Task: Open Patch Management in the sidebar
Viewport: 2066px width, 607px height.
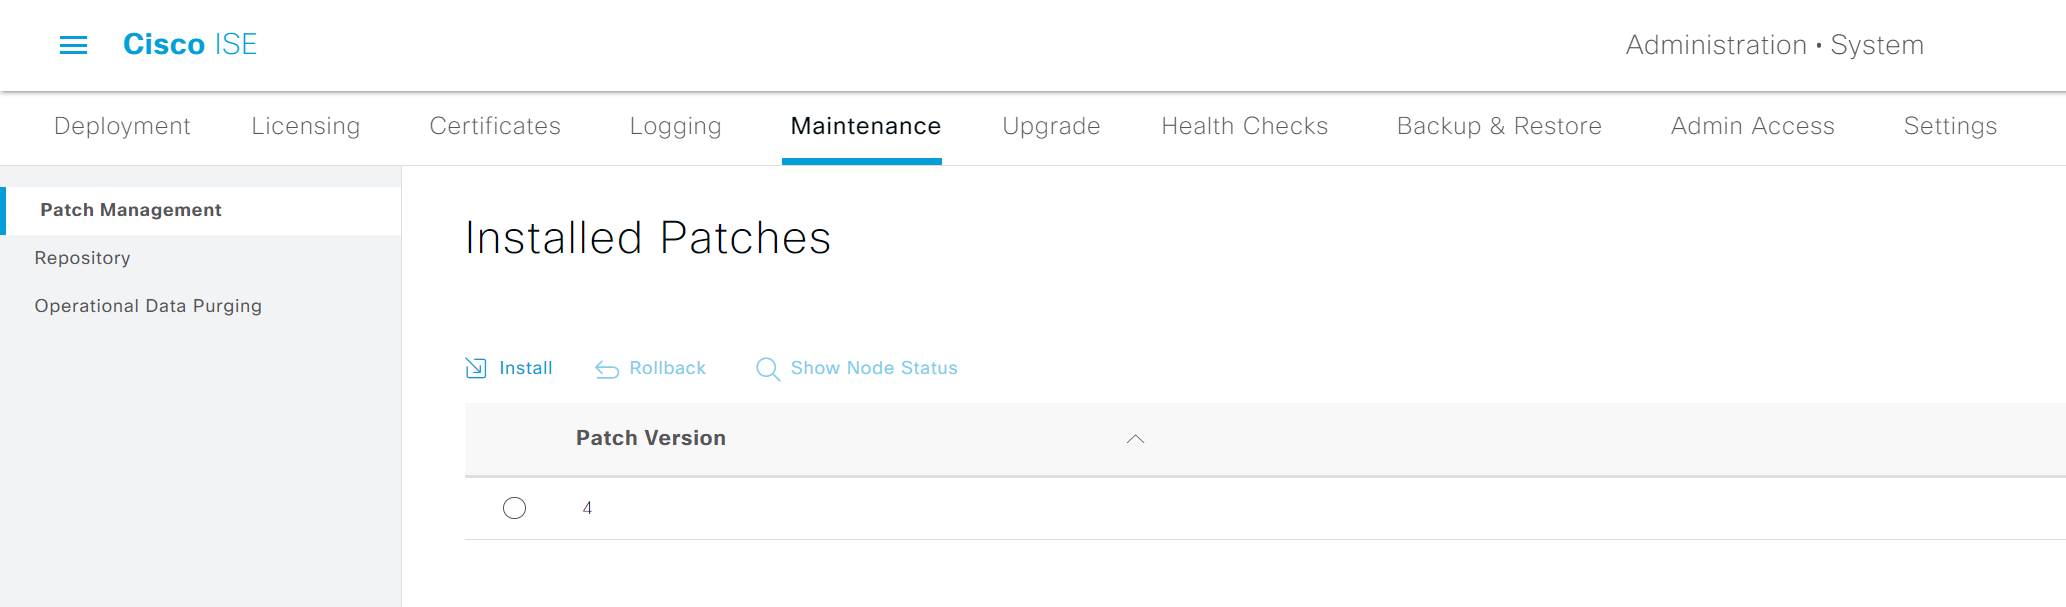Action: [x=131, y=210]
